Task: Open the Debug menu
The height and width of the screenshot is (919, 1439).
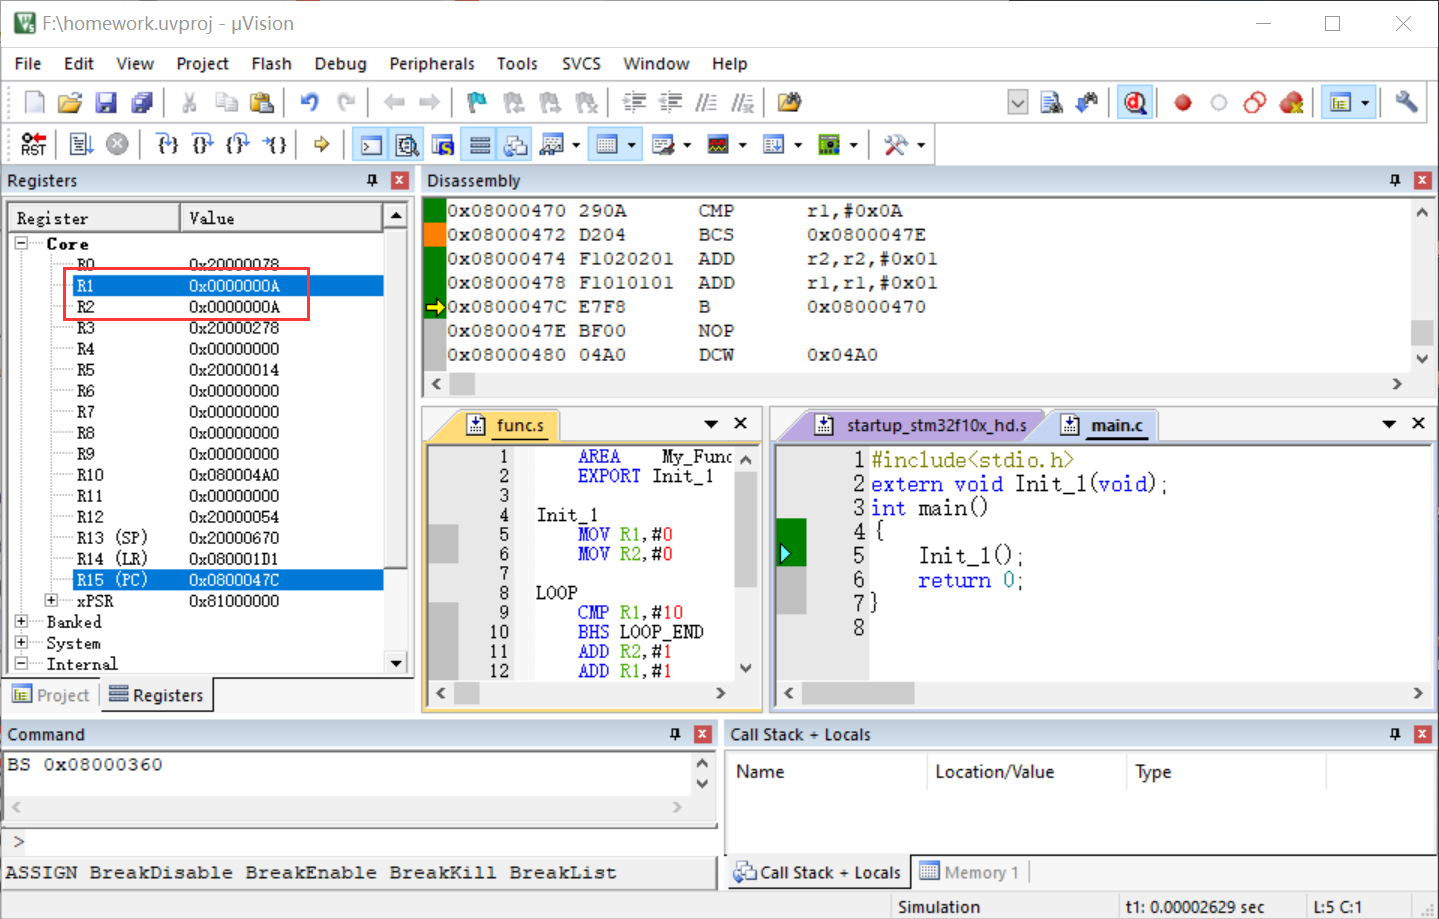Action: 340,63
